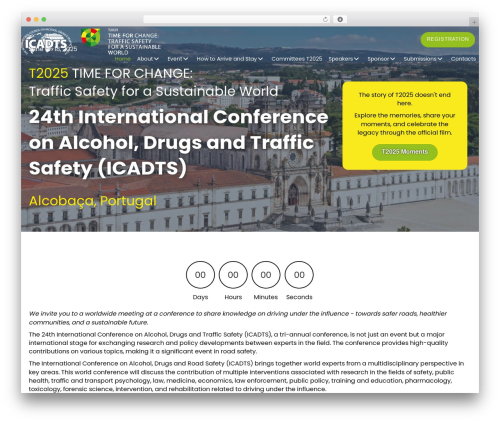The image size is (500, 423).
Task: Open the Contacts menu item
Action: (463, 59)
